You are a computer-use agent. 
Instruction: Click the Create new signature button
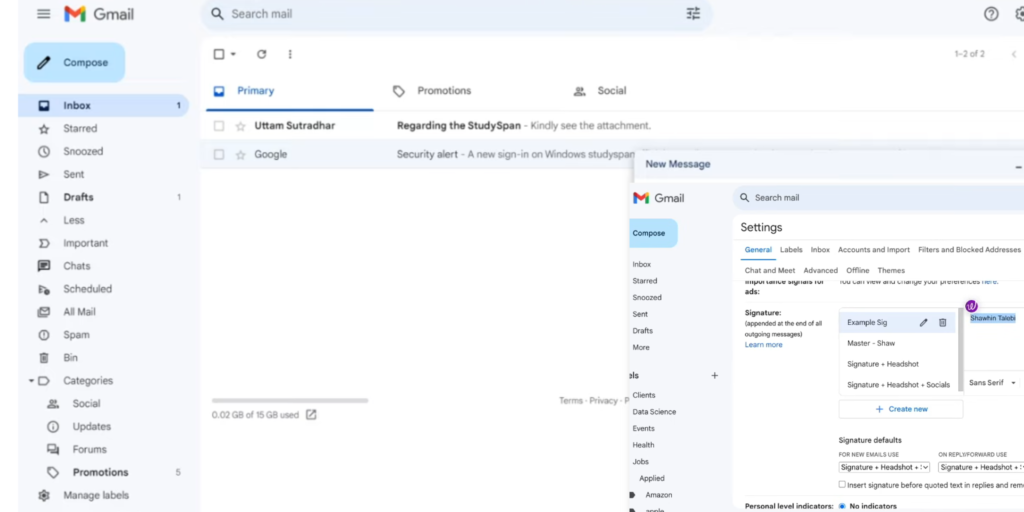point(900,409)
